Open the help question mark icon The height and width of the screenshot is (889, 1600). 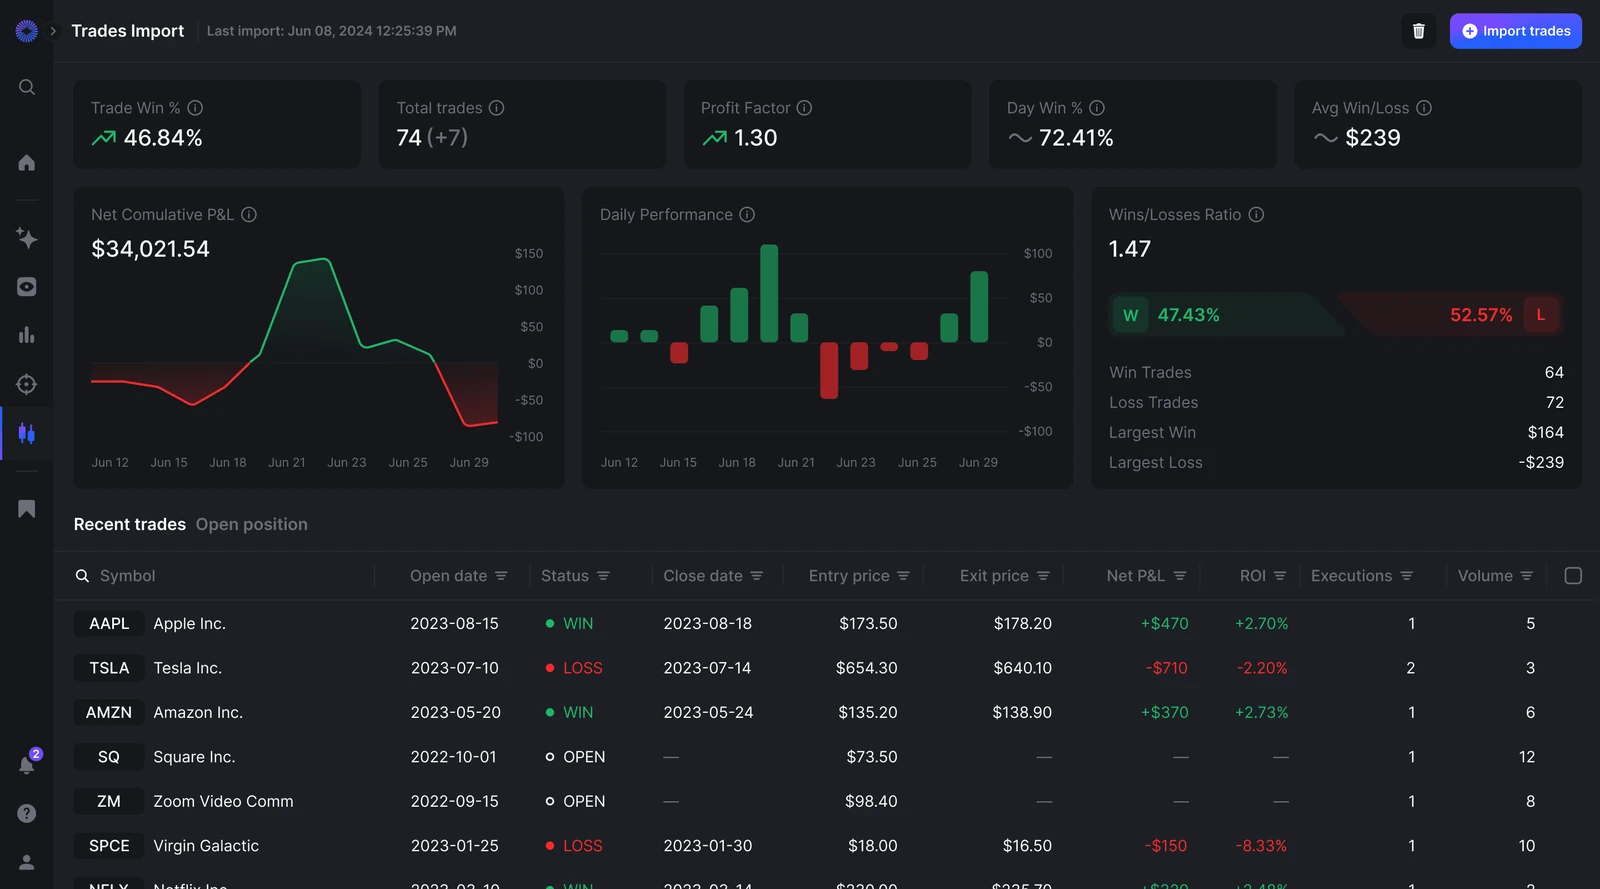(27, 813)
